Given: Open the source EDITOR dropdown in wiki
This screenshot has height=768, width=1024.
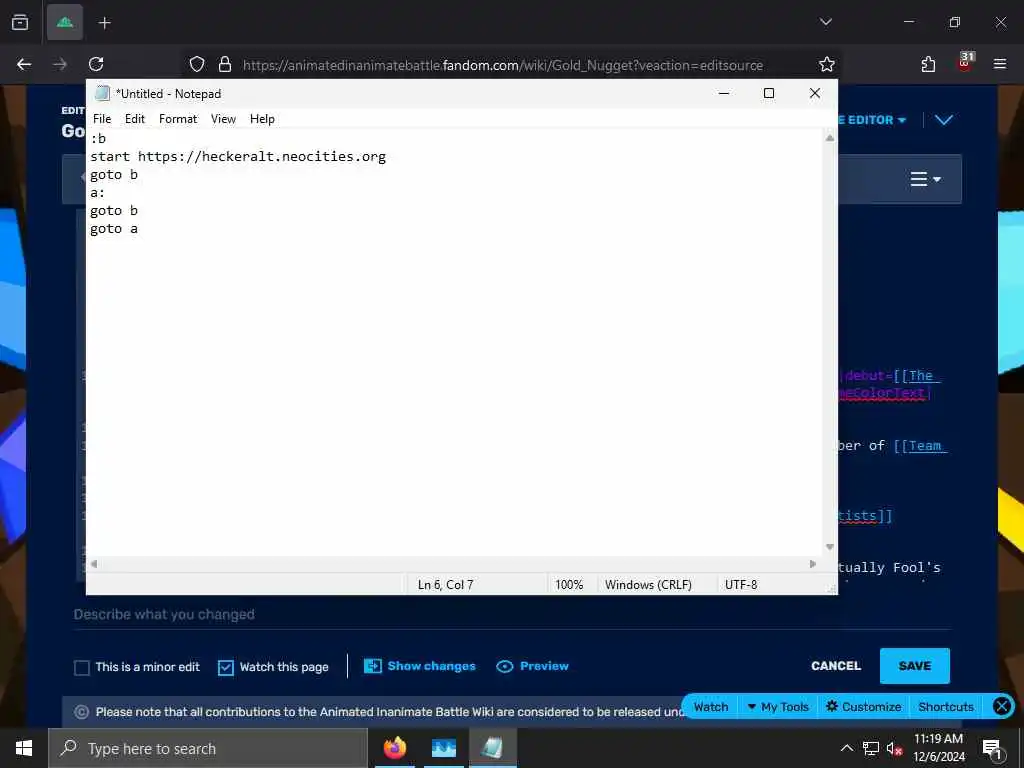Looking at the screenshot, I should click(872, 120).
